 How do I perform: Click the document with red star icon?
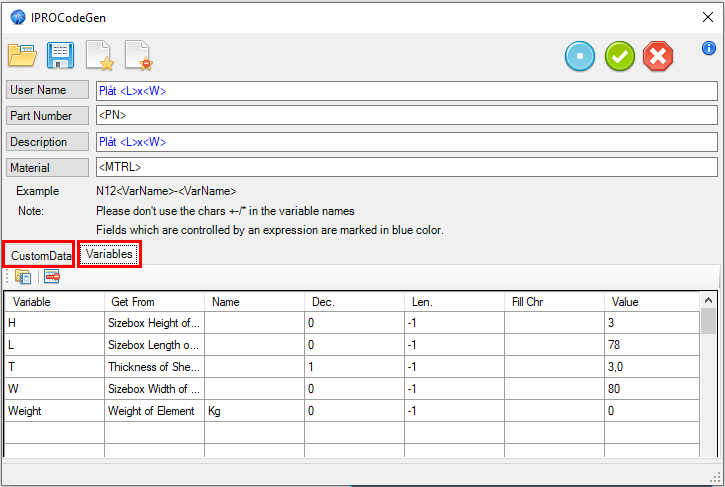click(138, 56)
